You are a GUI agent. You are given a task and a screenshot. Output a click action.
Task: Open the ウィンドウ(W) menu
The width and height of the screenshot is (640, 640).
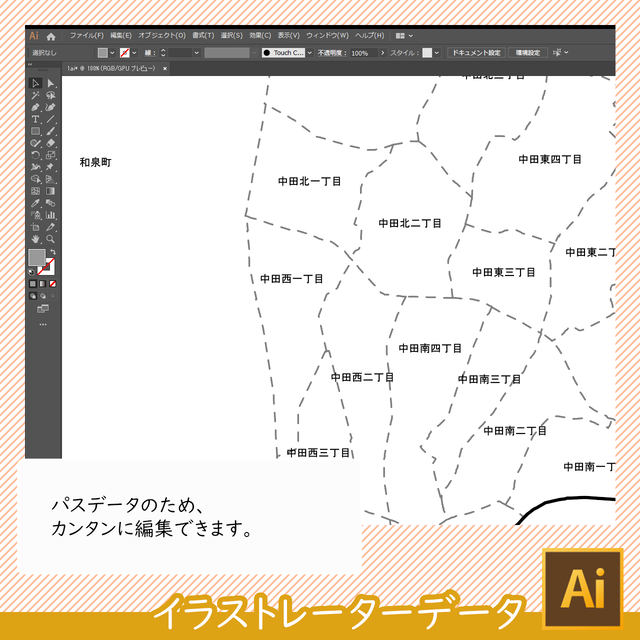tap(327, 36)
